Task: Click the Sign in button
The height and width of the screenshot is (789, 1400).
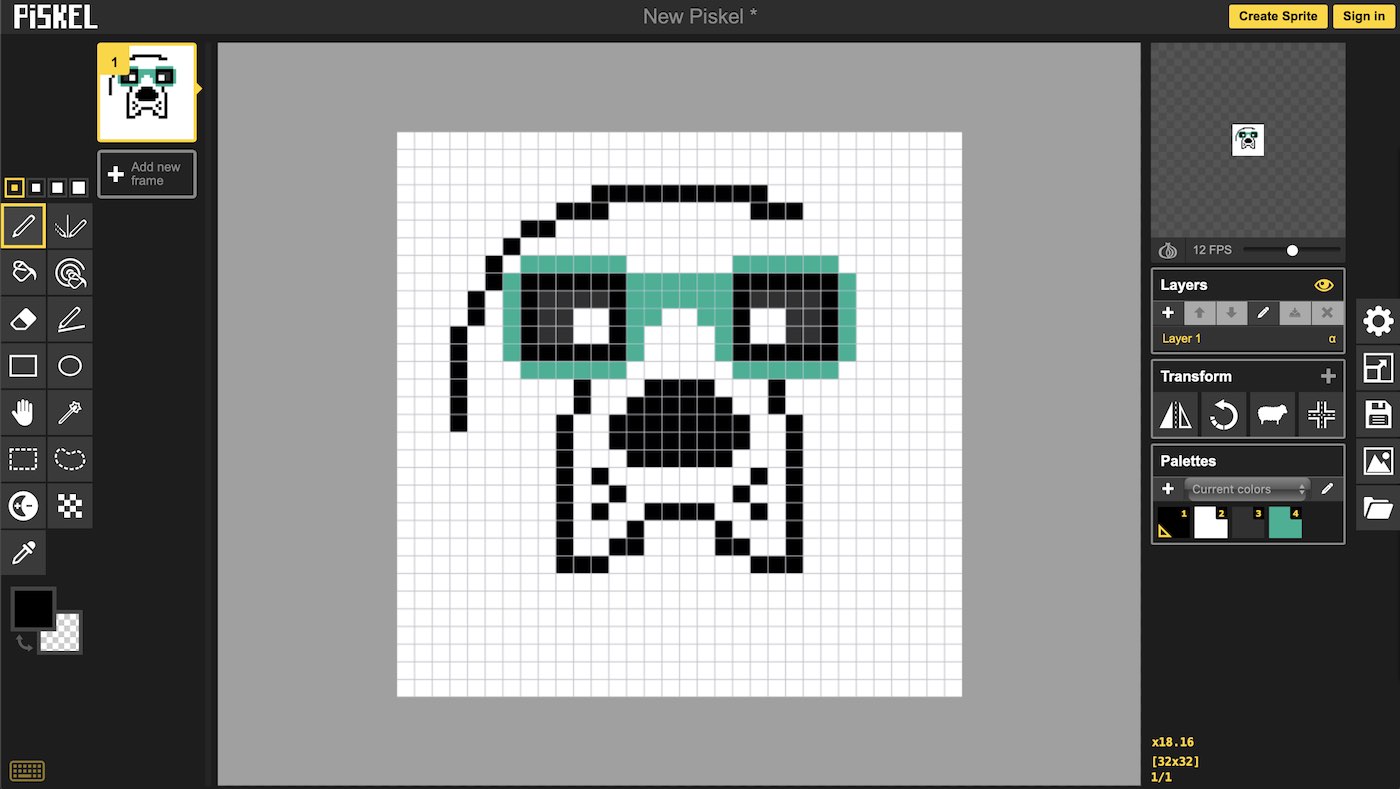Action: coord(1364,16)
